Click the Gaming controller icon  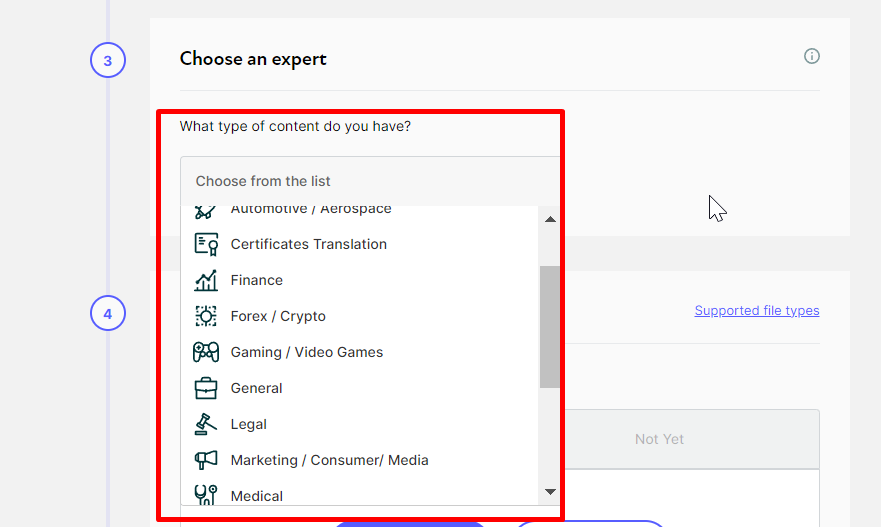[206, 352]
